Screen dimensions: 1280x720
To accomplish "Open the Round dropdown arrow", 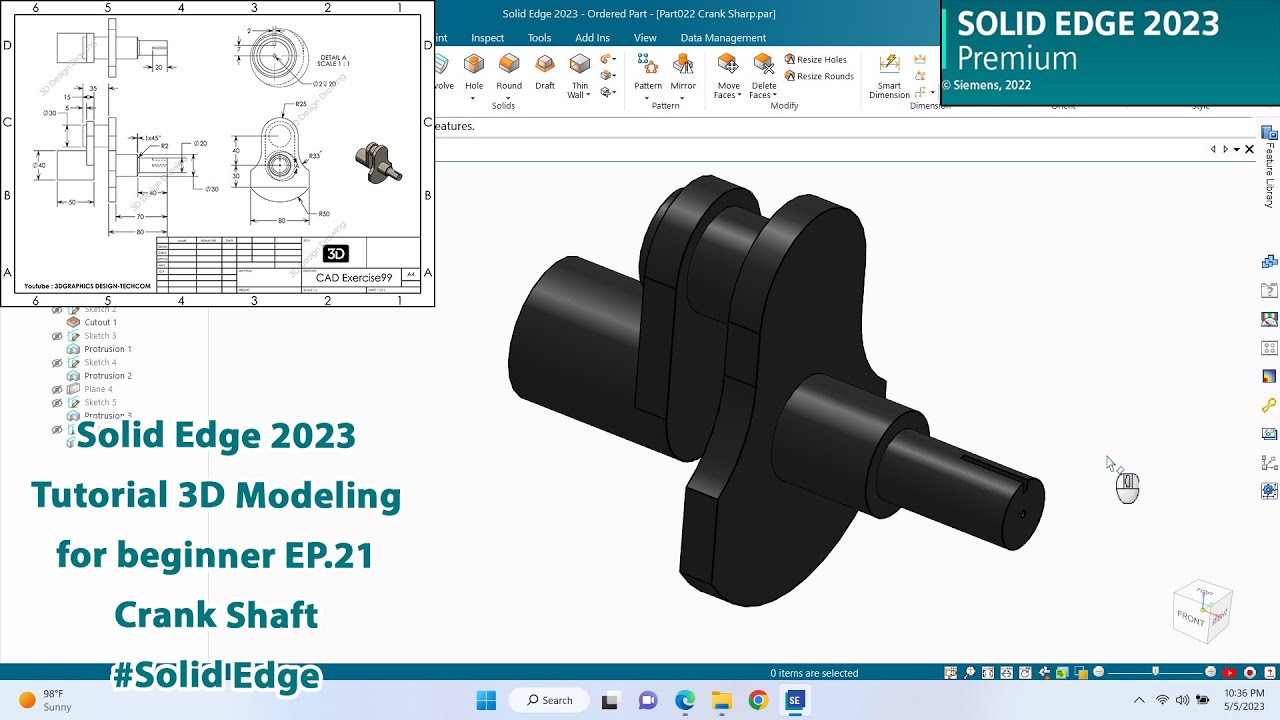I will coord(509,97).
